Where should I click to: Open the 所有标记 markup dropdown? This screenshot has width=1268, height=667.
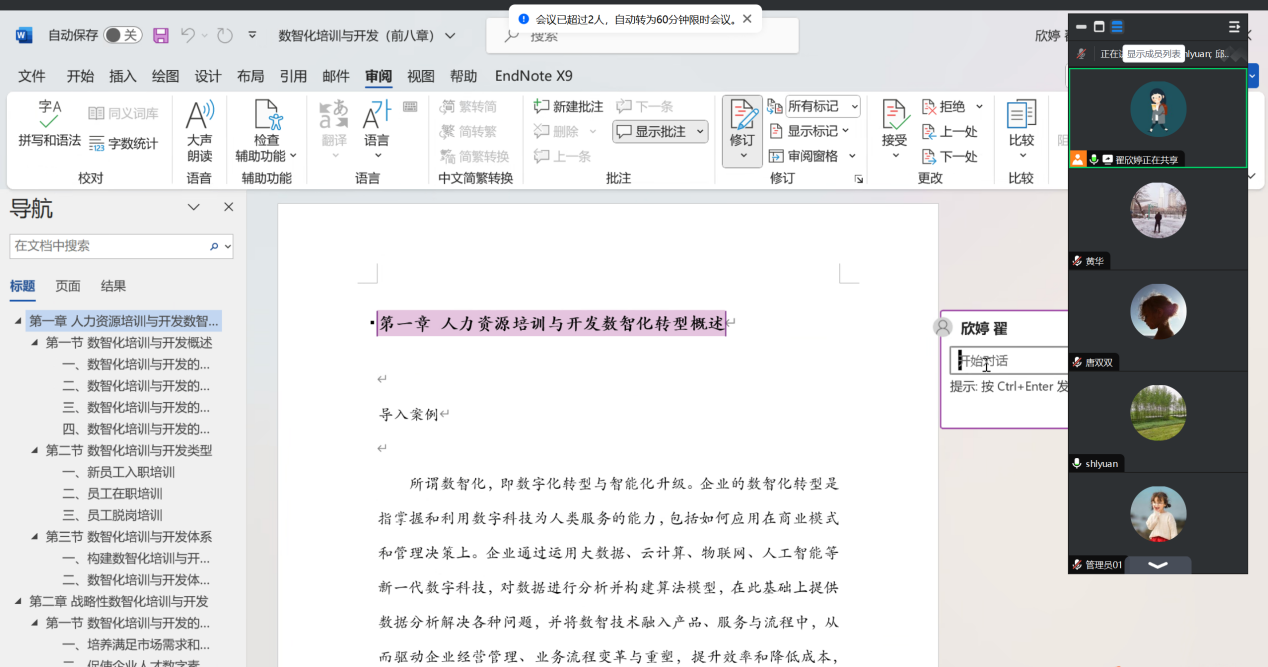pyautogui.click(x=822, y=106)
